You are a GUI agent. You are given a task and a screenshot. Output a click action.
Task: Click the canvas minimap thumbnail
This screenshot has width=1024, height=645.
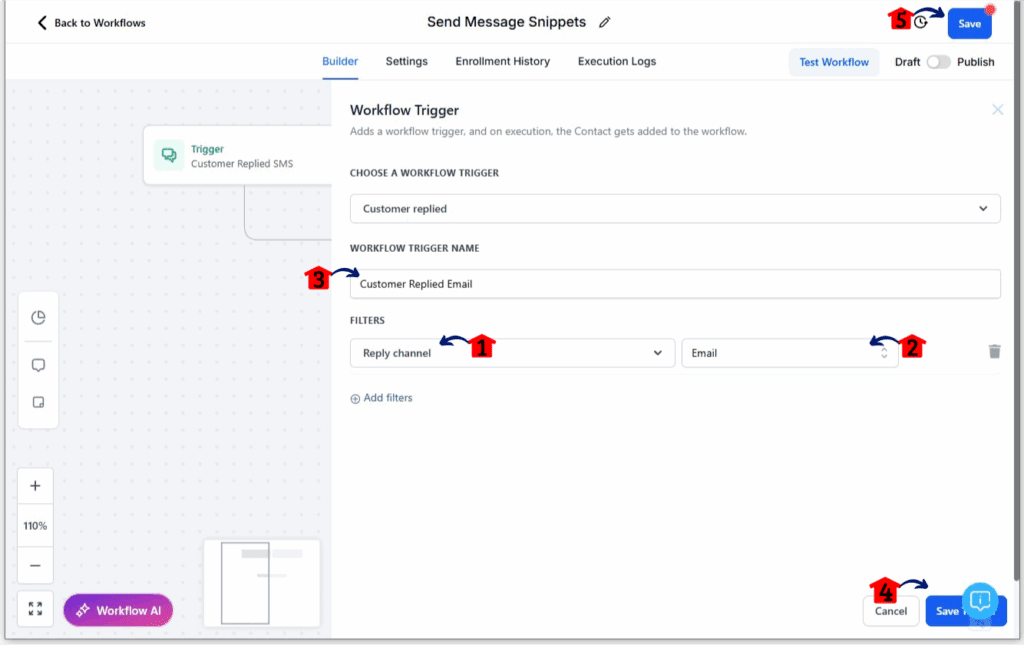(262, 582)
